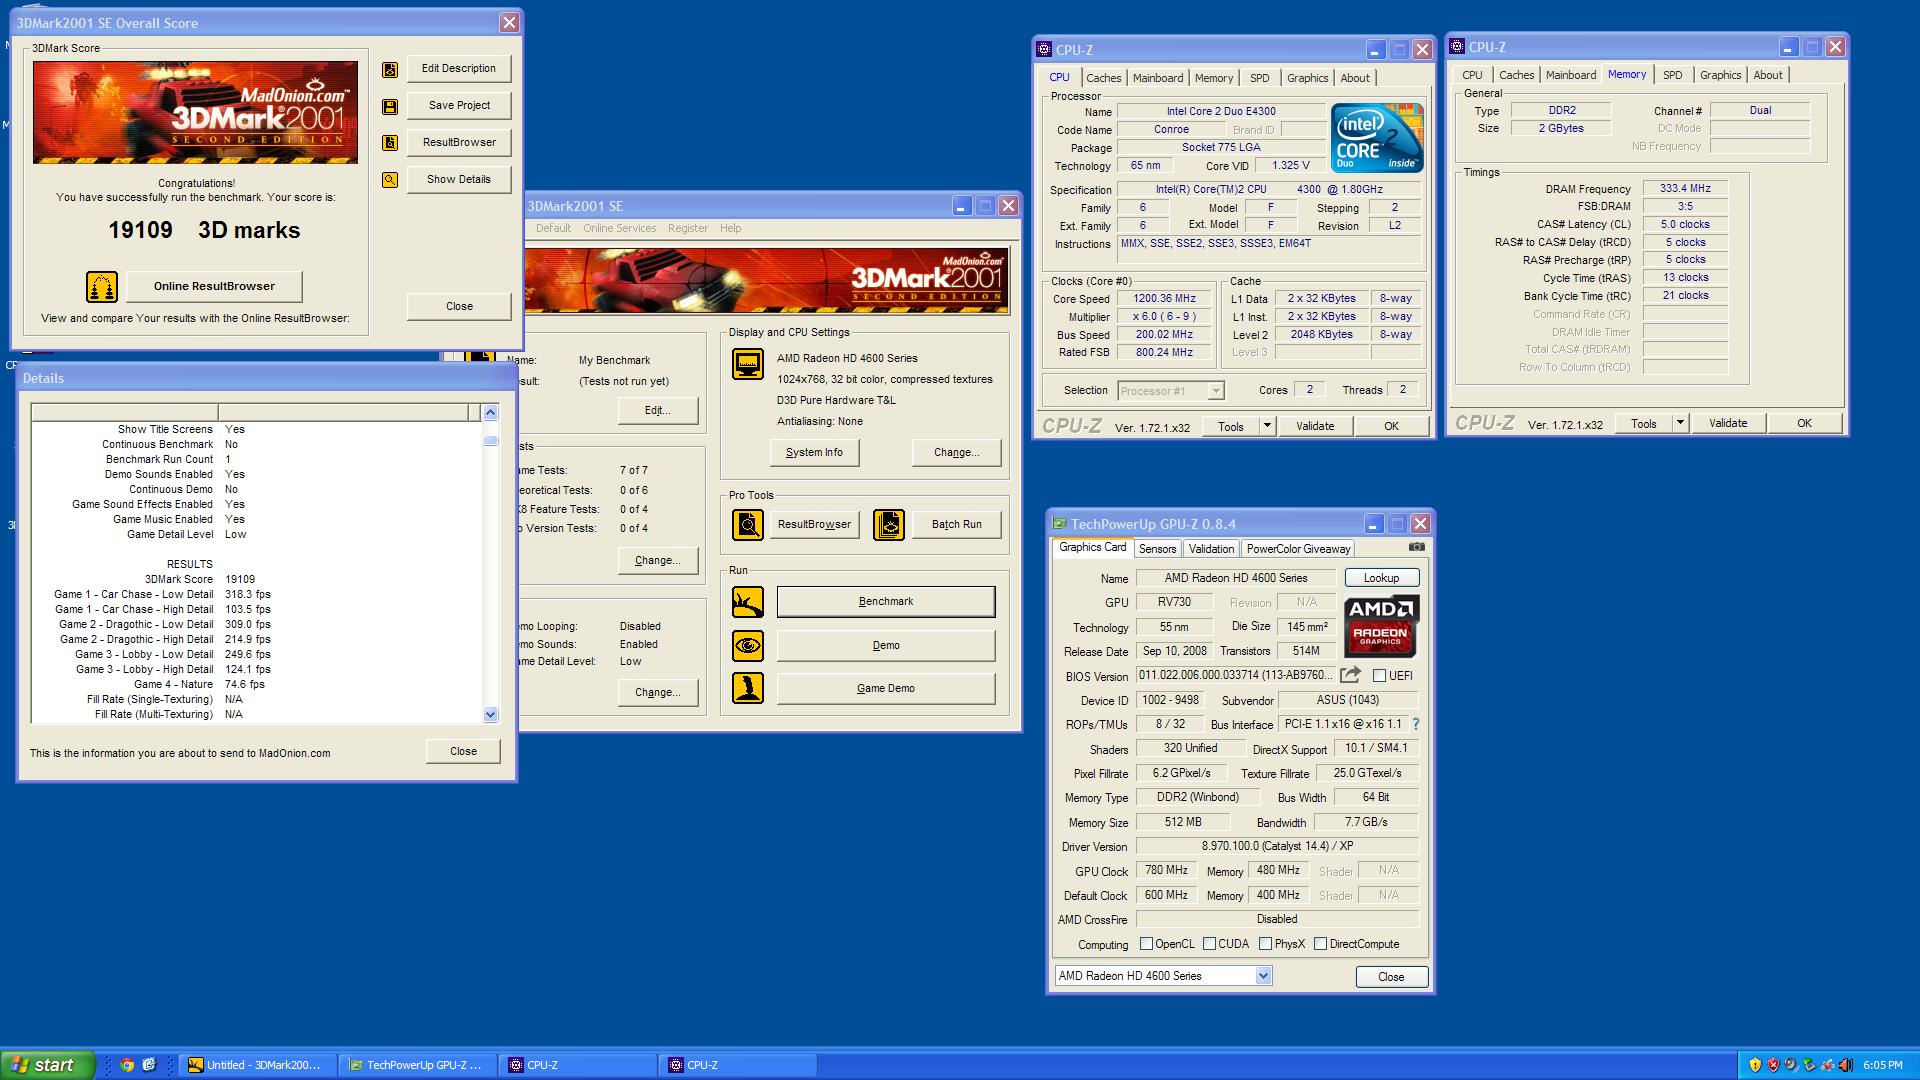The image size is (1920, 1080).
Task: Click the Game Demo joystick icon
Action: pos(748,688)
